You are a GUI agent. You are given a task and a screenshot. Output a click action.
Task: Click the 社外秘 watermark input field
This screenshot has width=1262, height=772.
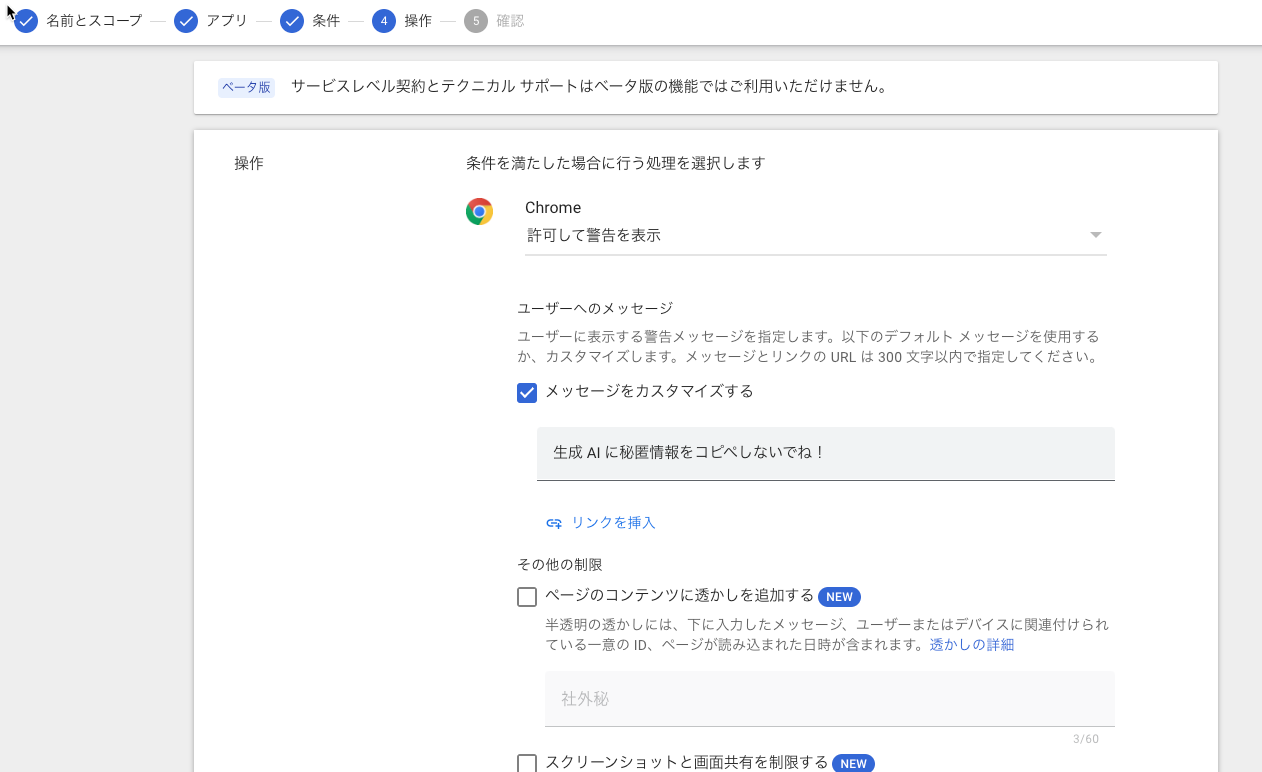(x=830, y=698)
